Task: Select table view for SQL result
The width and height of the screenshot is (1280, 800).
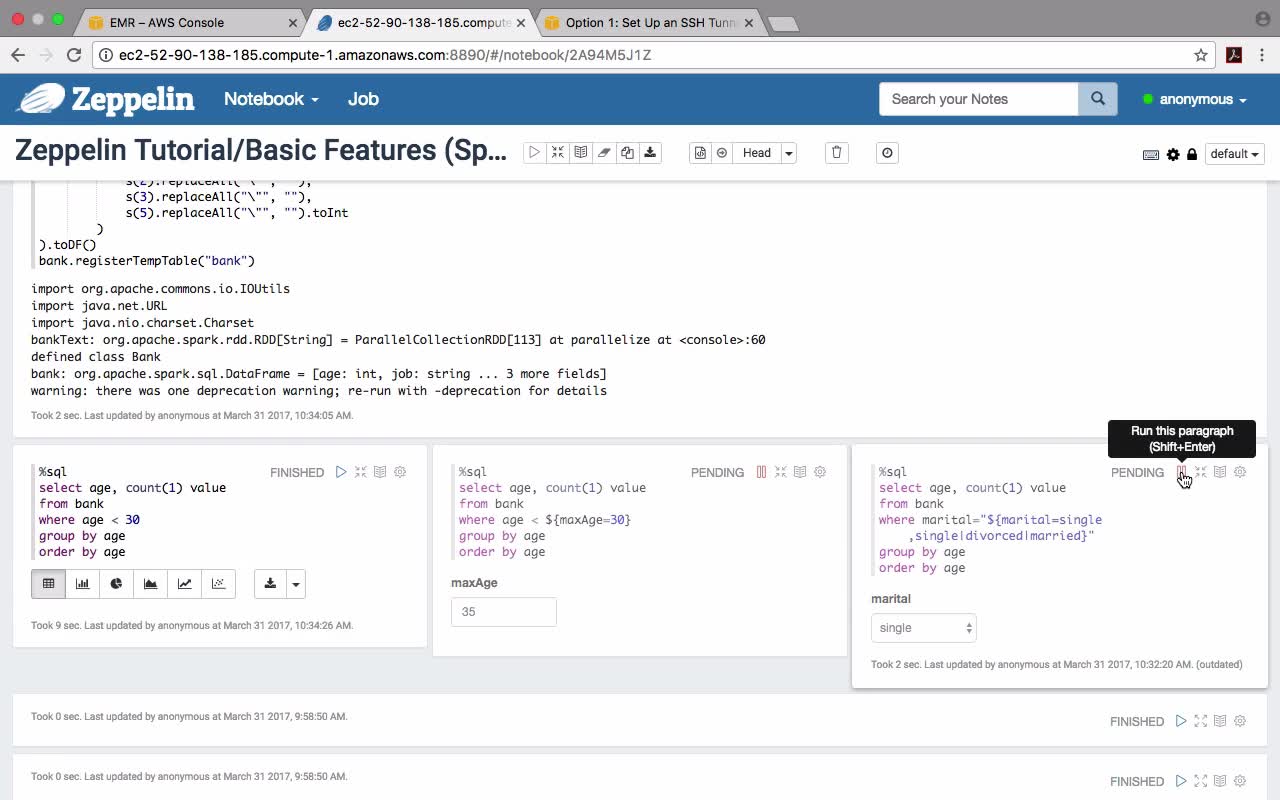Action: click(49, 584)
